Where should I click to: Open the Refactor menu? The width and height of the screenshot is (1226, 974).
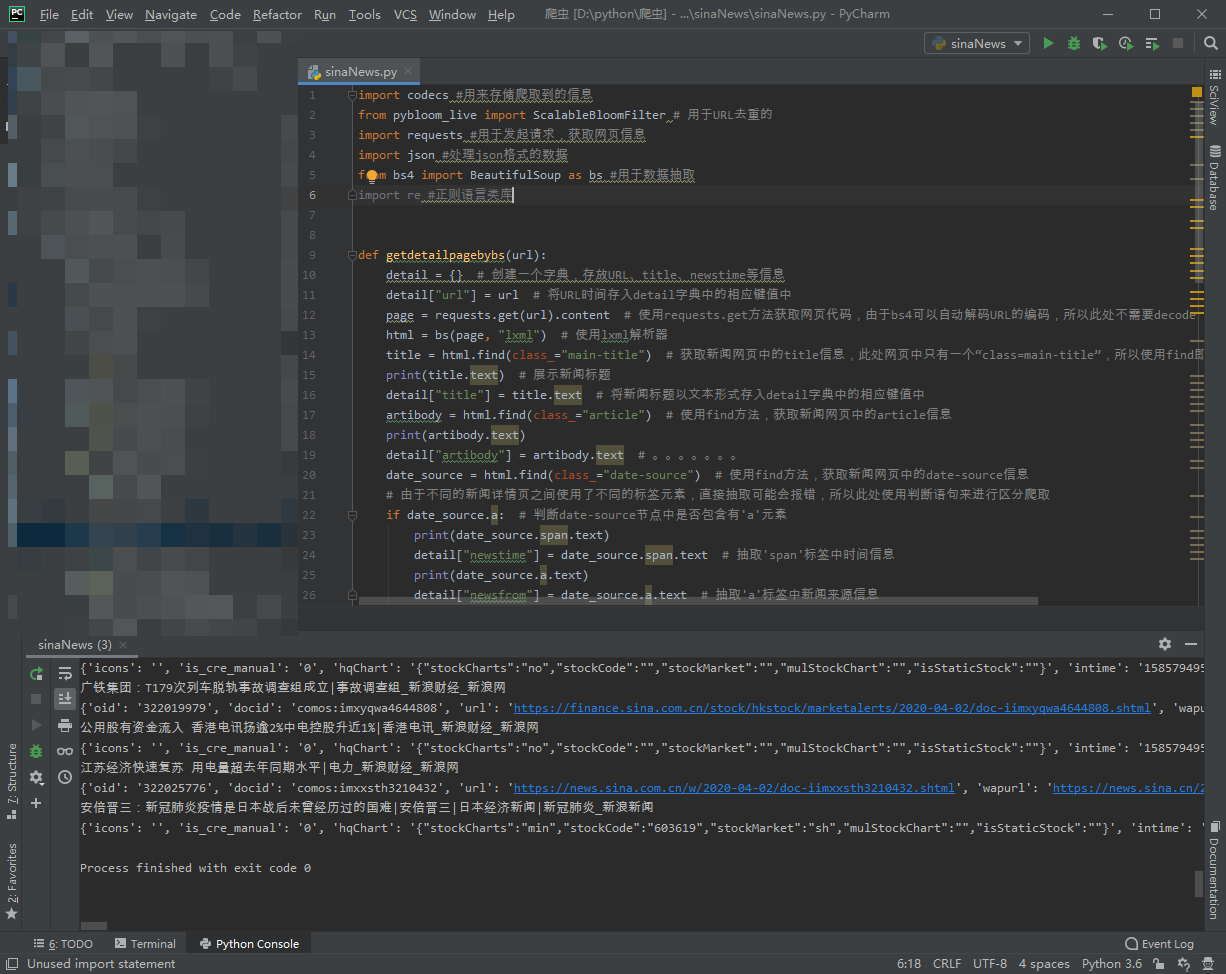(x=277, y=14)
